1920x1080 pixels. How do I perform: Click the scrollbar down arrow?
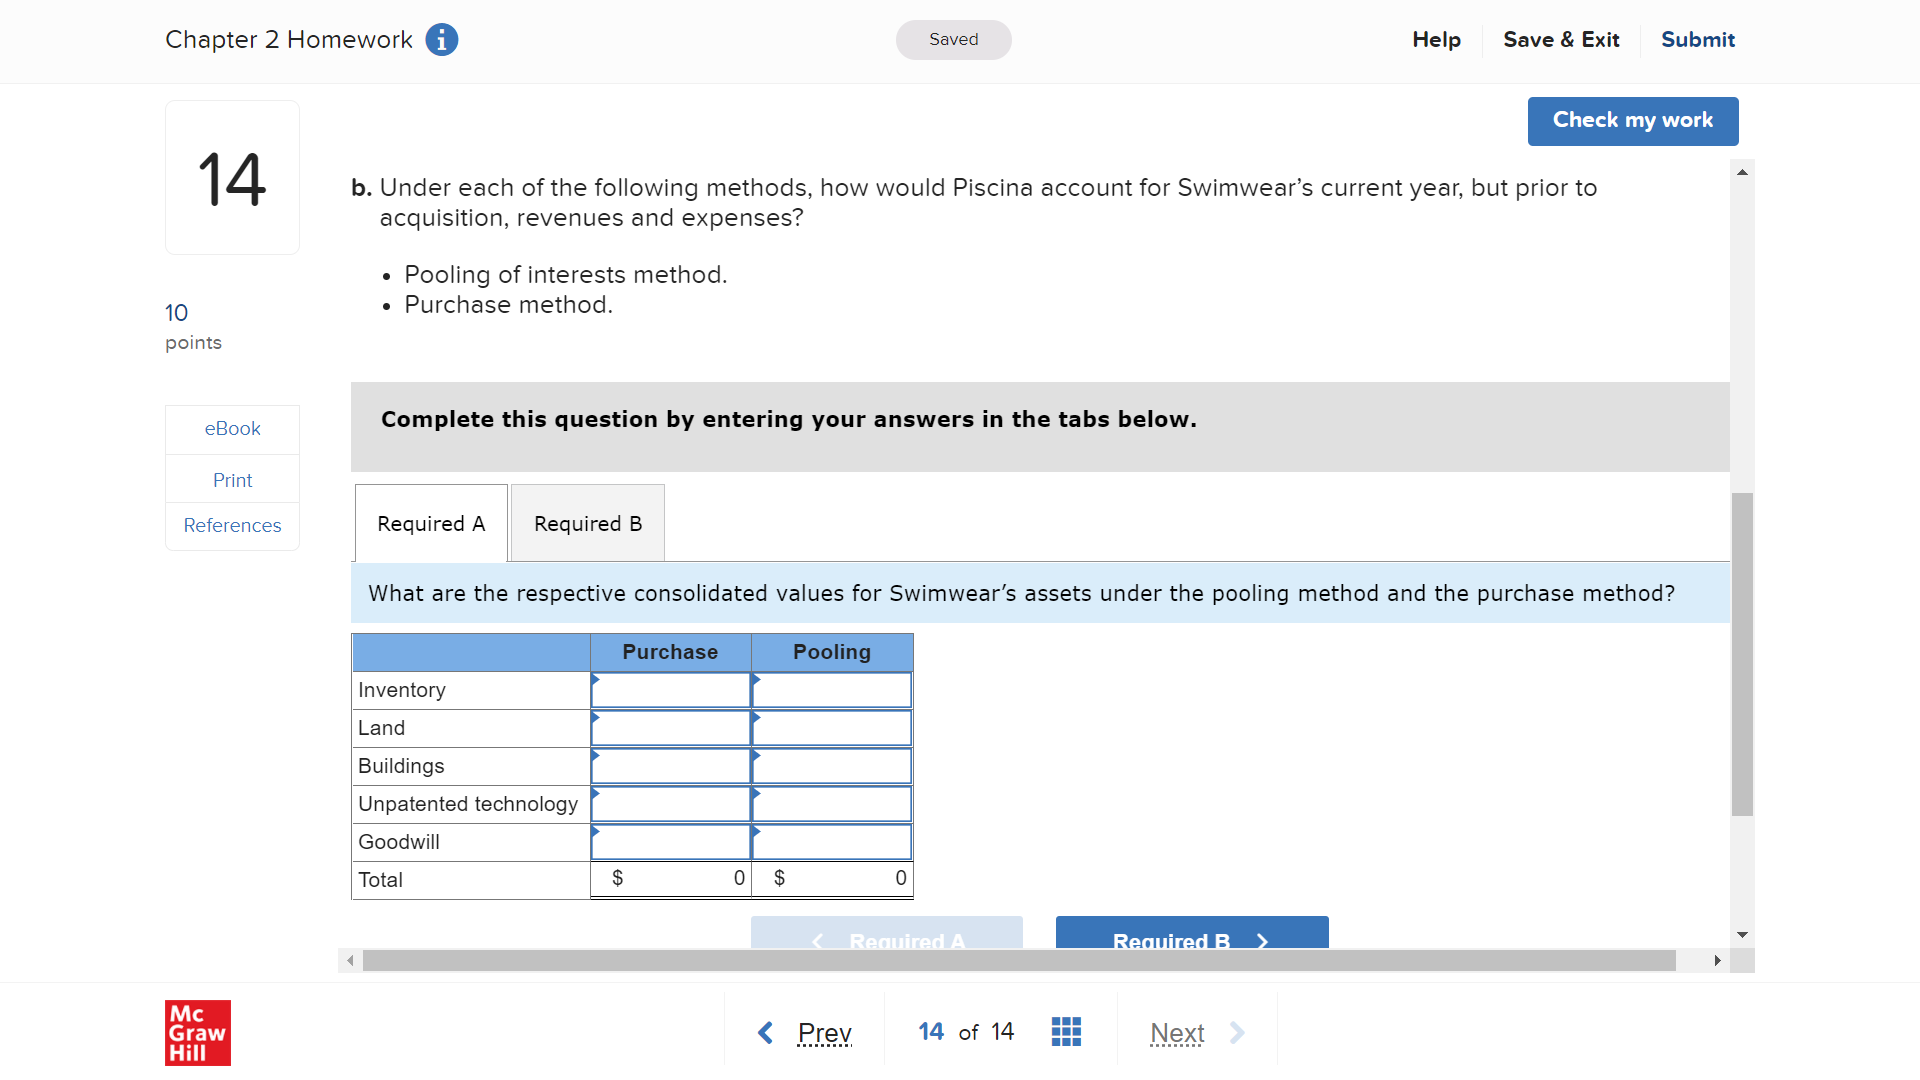[x=1743, y=934]
